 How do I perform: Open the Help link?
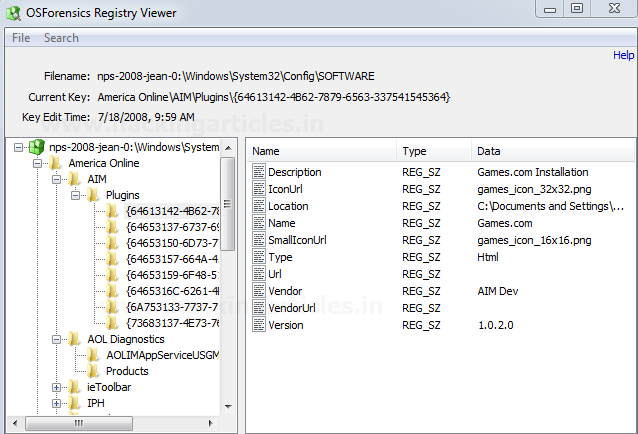tap(623, 56)
